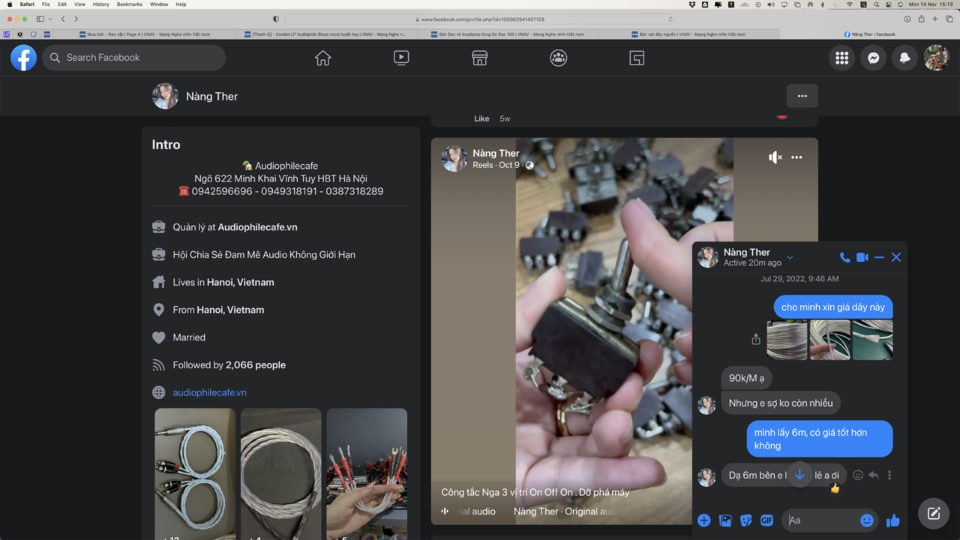Open the Facebook Home icon
The height and width of the screenshot is (540, 960).
coord(323,58)
